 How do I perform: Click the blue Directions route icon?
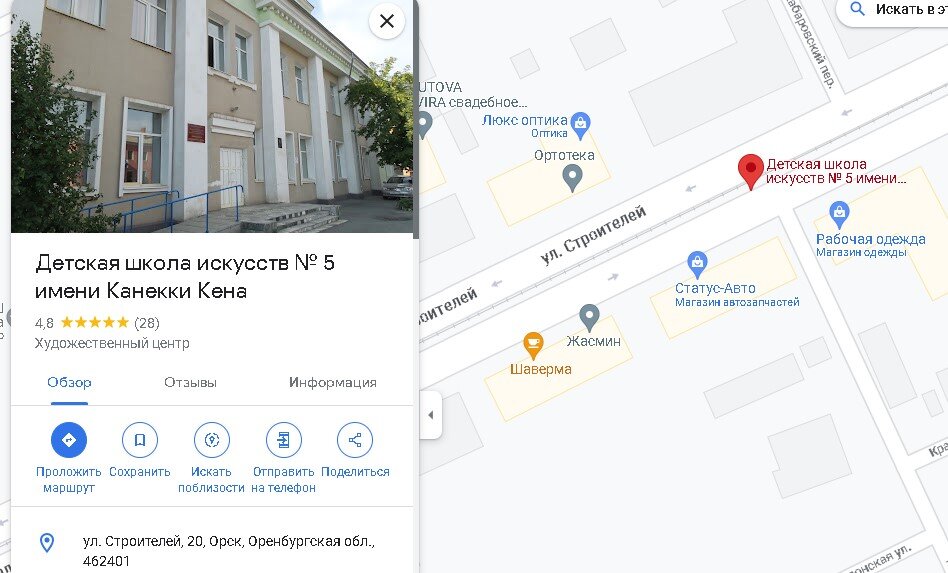click(69, 439)
